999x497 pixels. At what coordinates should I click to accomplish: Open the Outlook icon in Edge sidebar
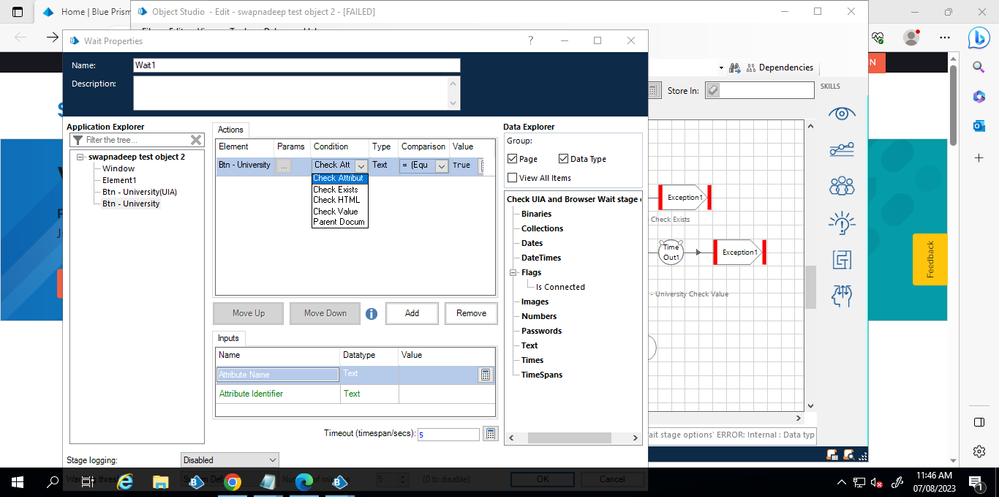pyautogui.click(x=979, y=126)
